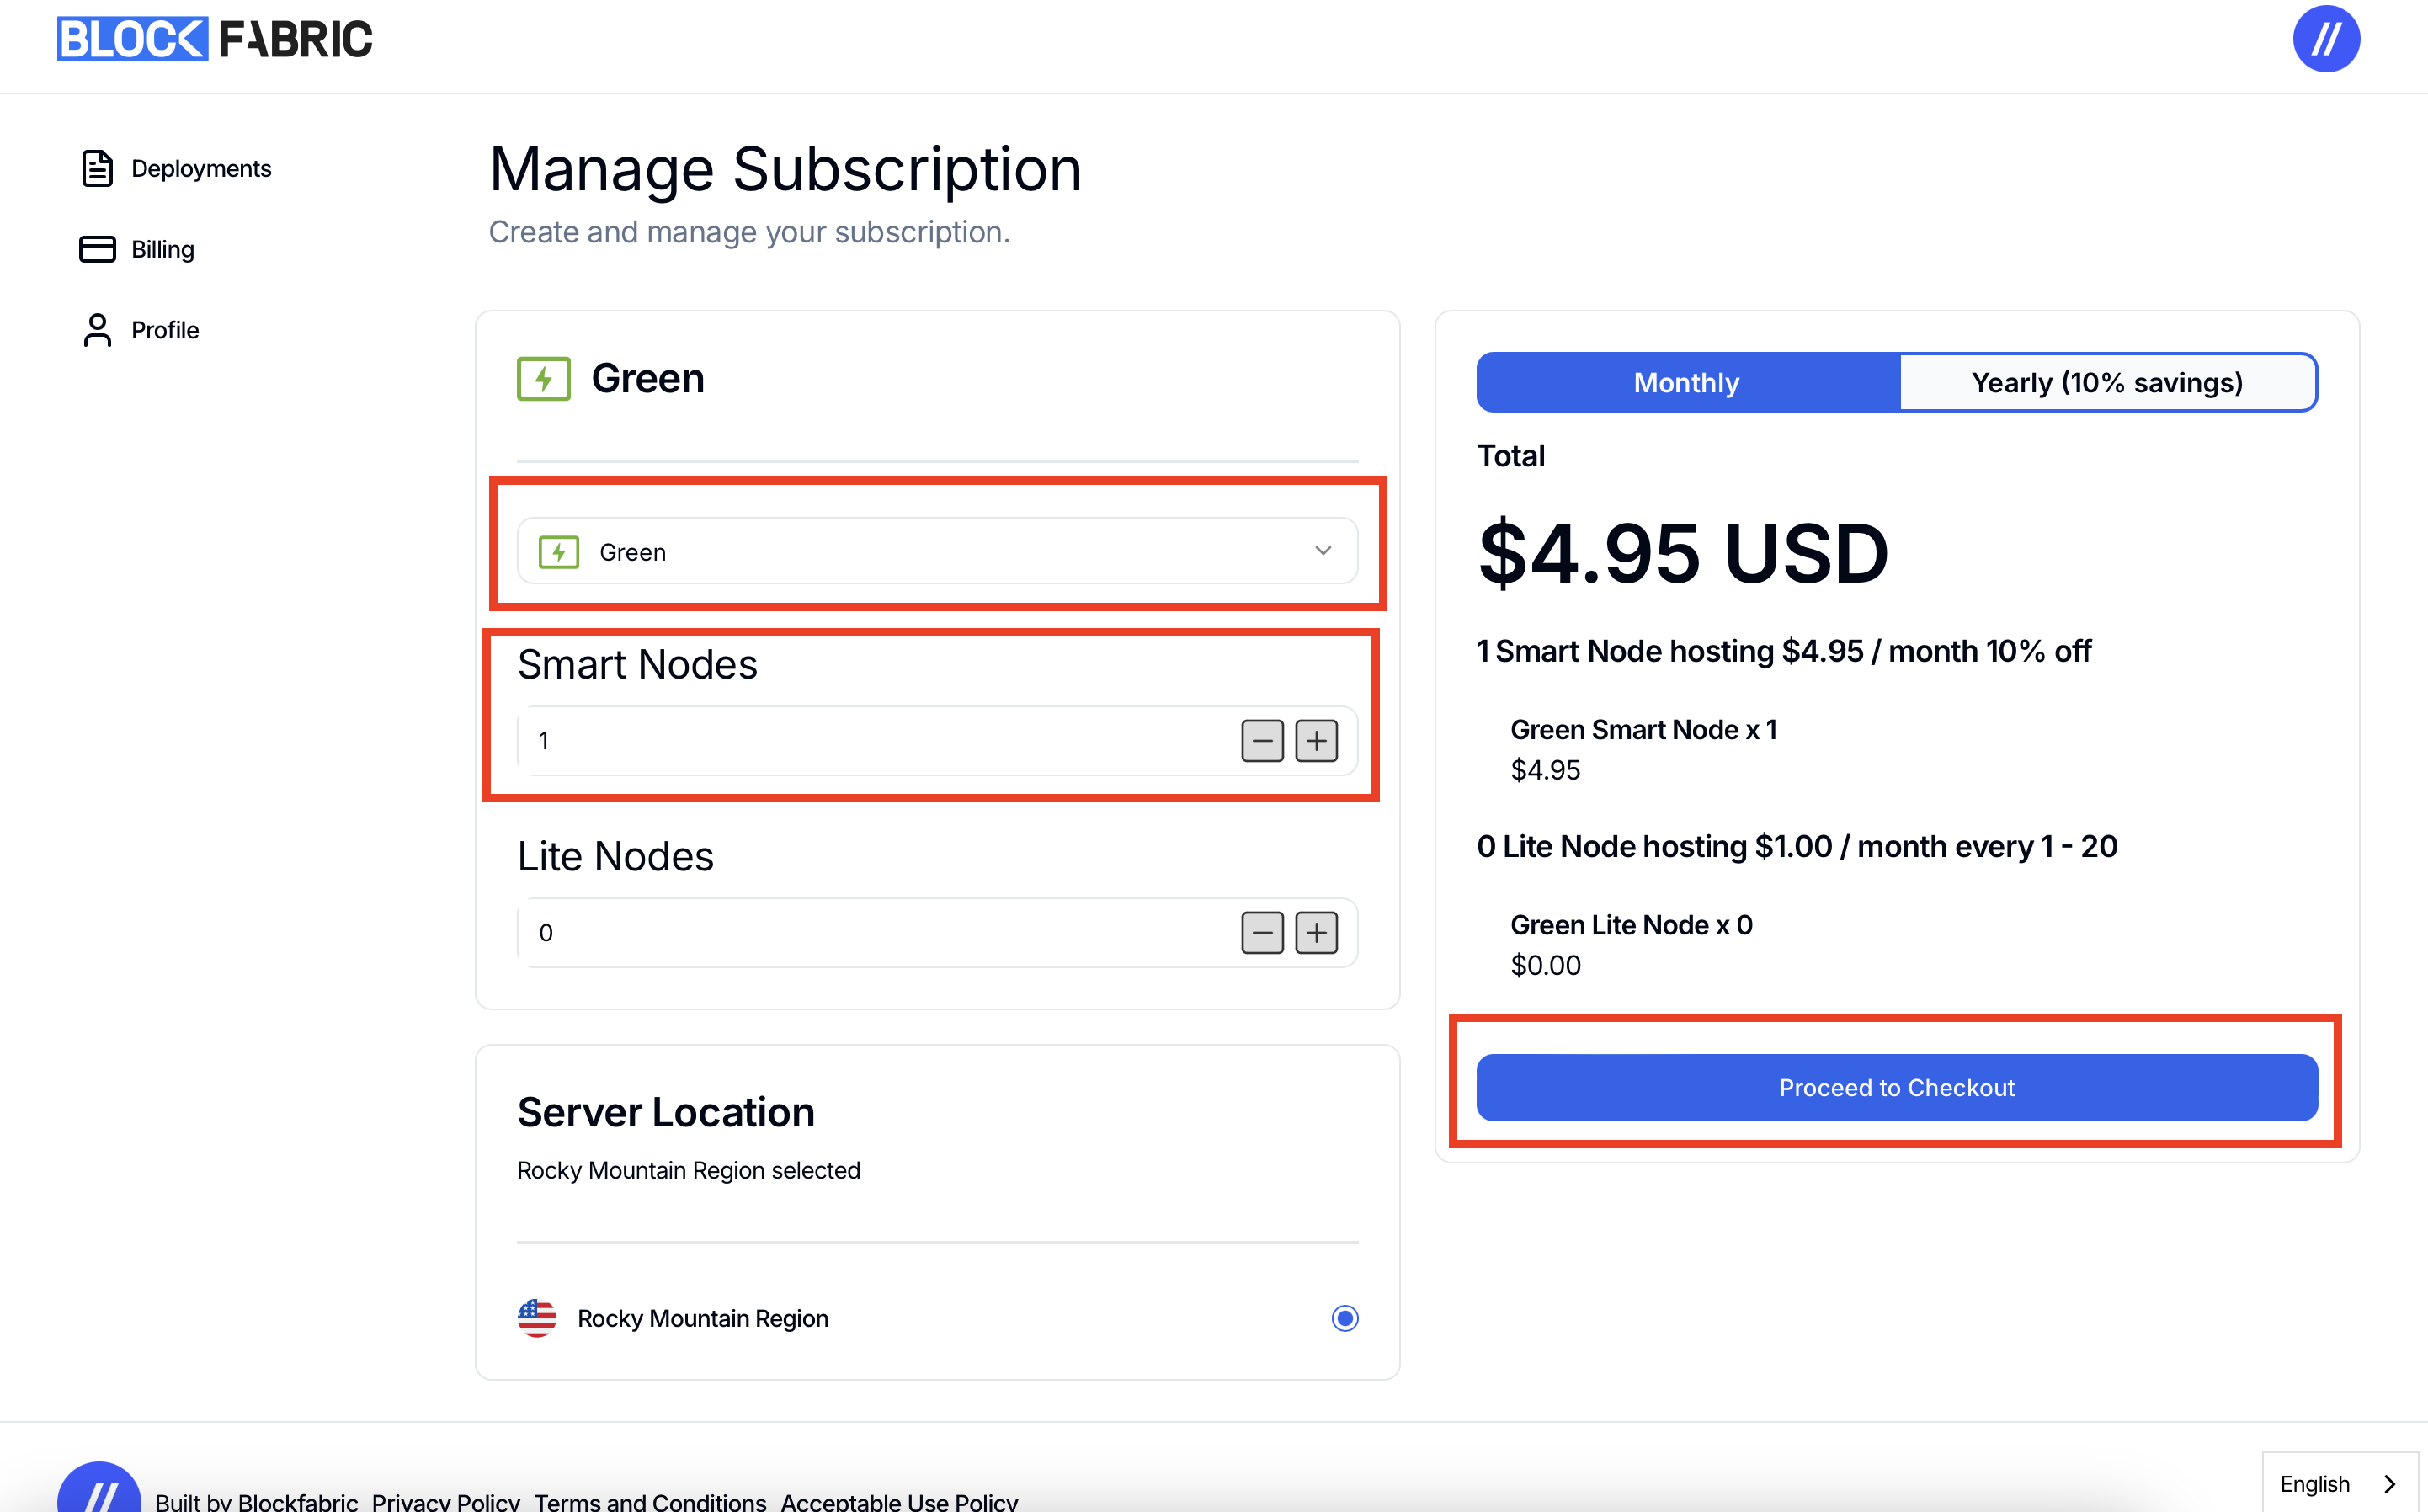This screenshot has width=2428, height=1512.
Task: Open the user avatar menu
Action: [x=2326, y=39]
